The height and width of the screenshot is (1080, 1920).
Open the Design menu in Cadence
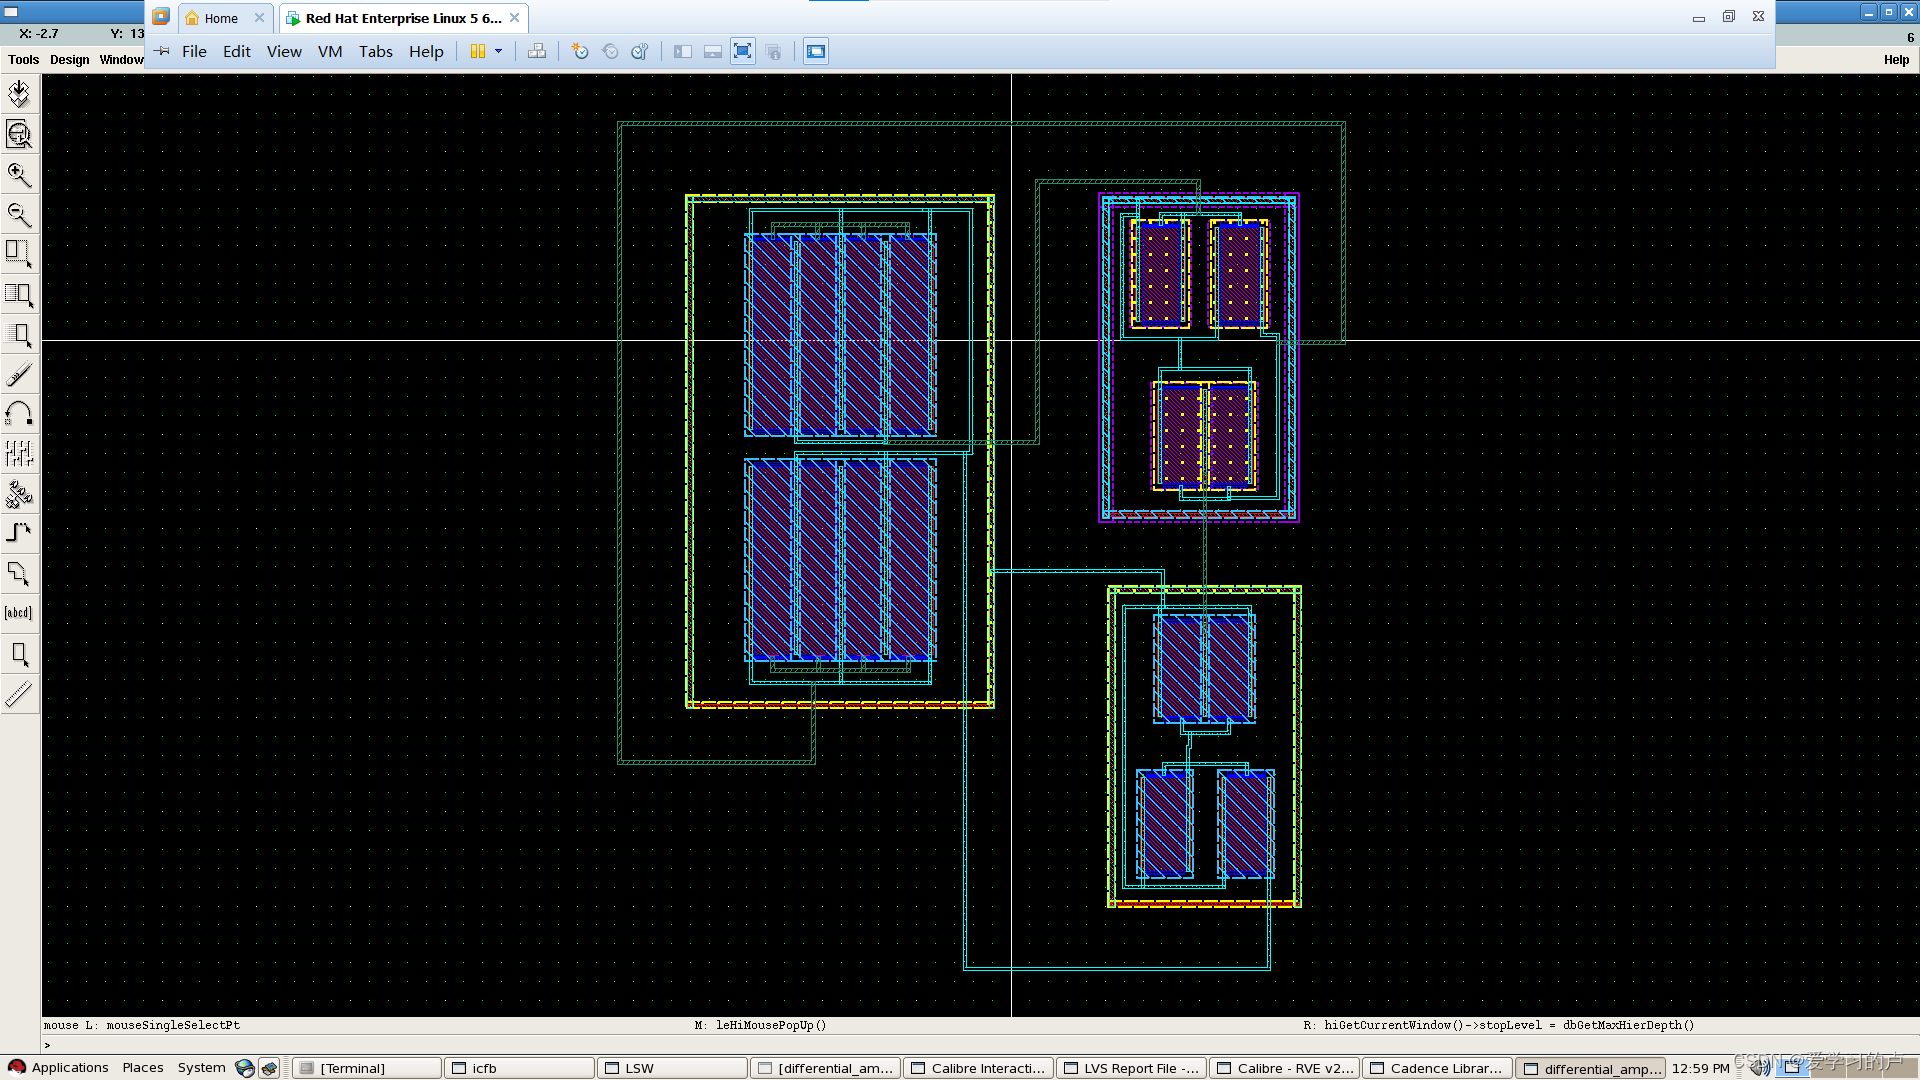click(x=69, y=60)
